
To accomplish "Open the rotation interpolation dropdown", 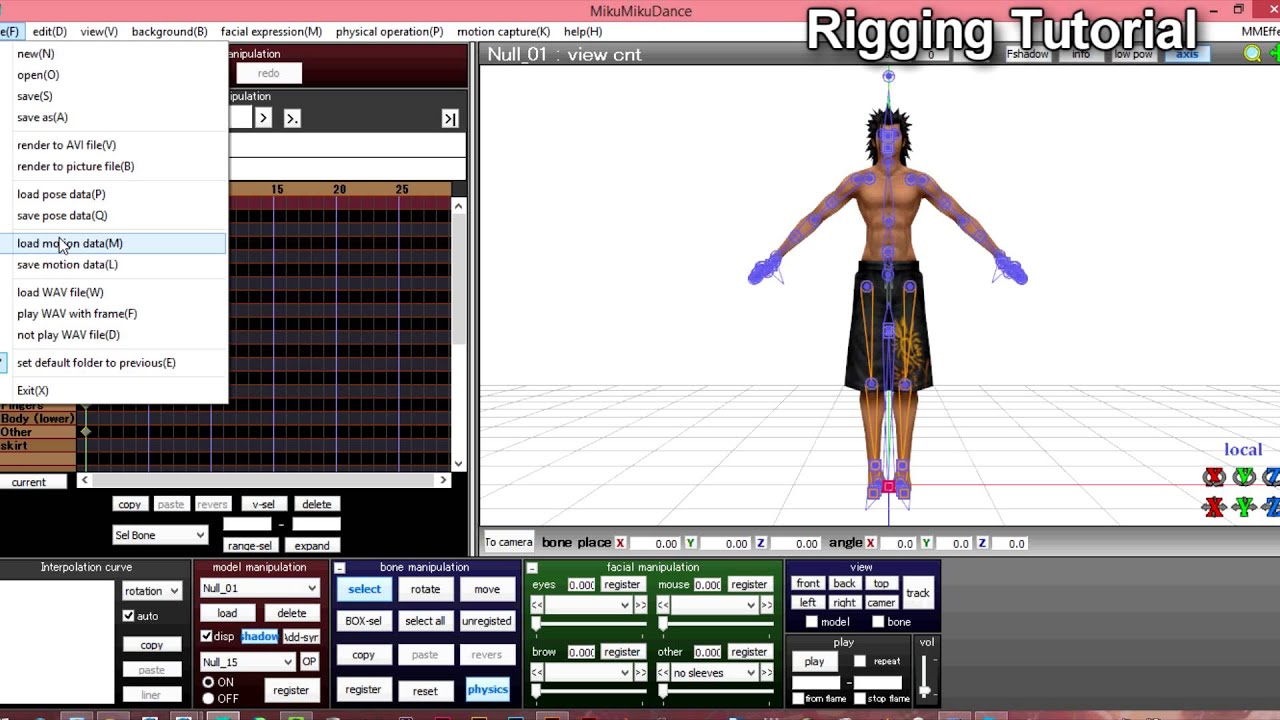I will tap(152, 591).
